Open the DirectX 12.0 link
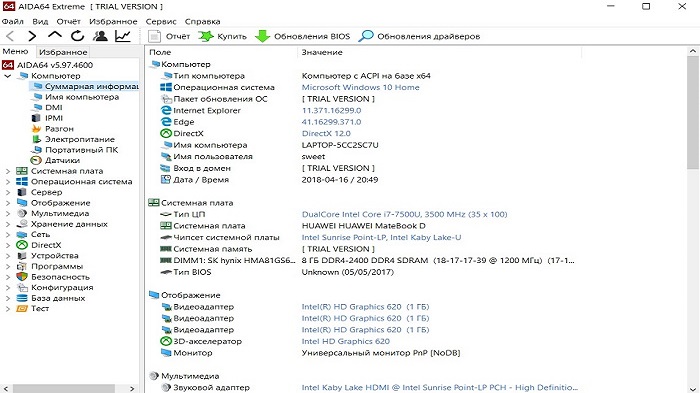This screenshot has height=393, width=700. (x=326, y=134)
